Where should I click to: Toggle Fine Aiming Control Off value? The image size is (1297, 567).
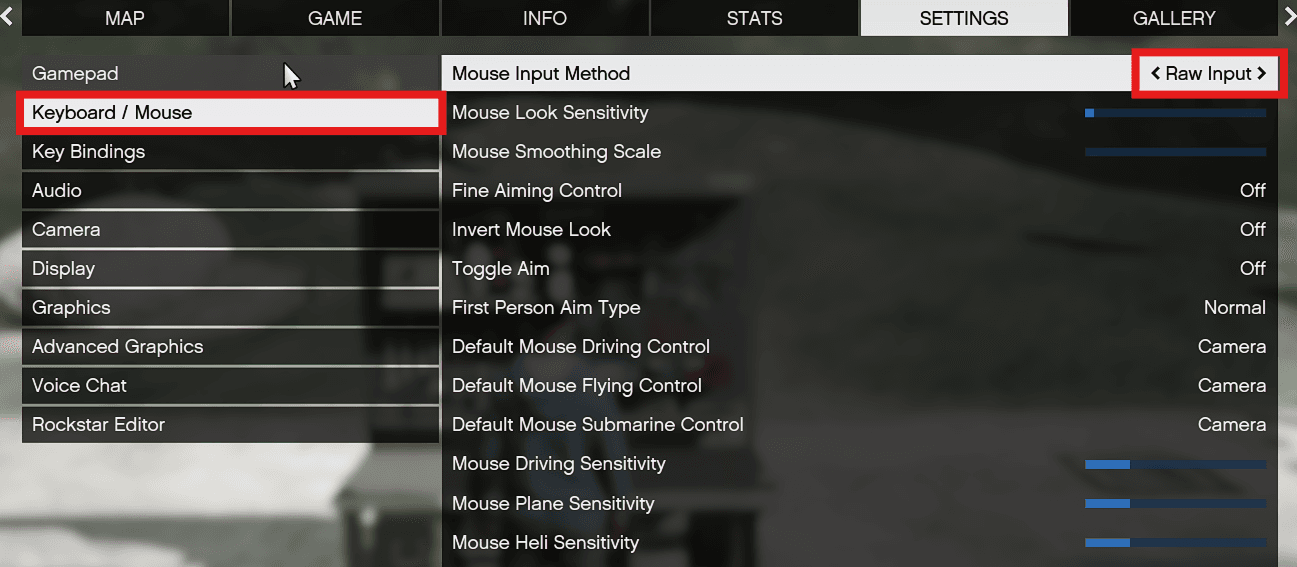1252,191
